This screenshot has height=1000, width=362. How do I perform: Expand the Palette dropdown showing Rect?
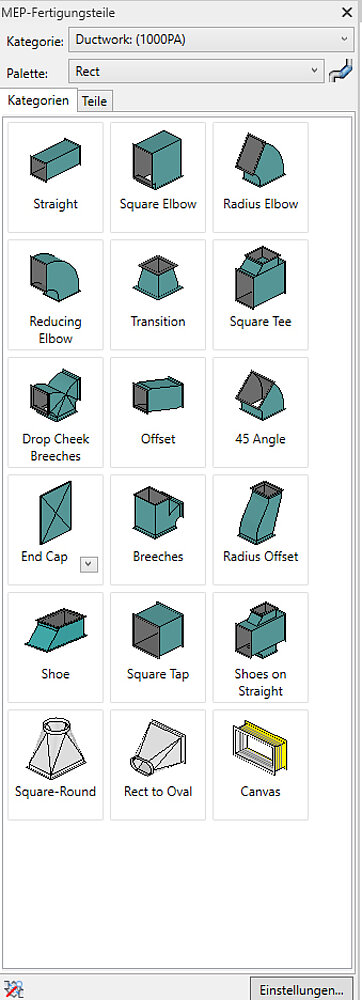196,71
